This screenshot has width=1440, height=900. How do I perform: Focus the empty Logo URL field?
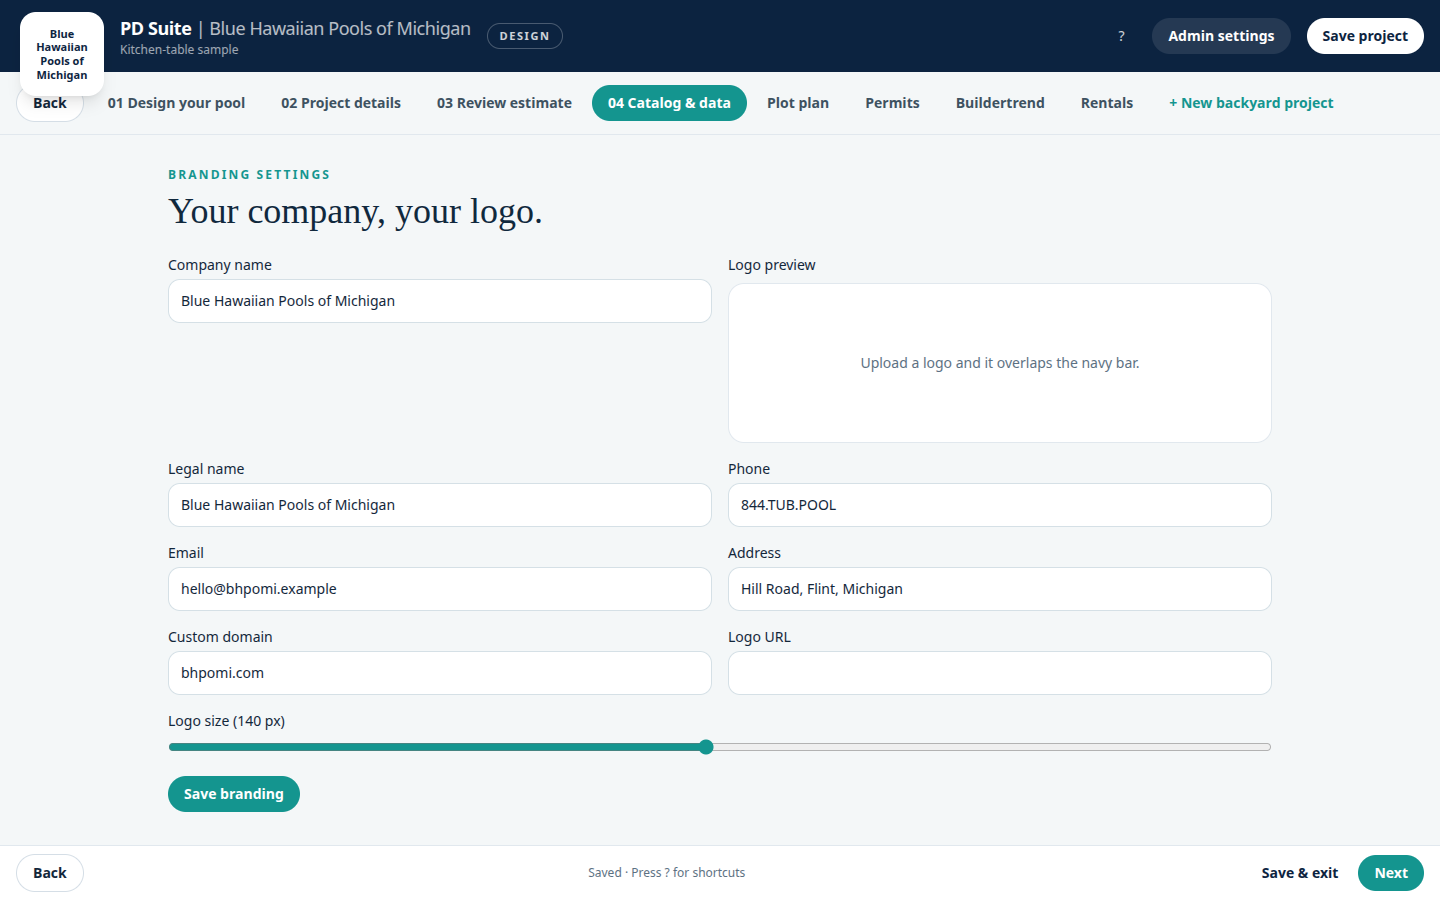point(1000,673)
